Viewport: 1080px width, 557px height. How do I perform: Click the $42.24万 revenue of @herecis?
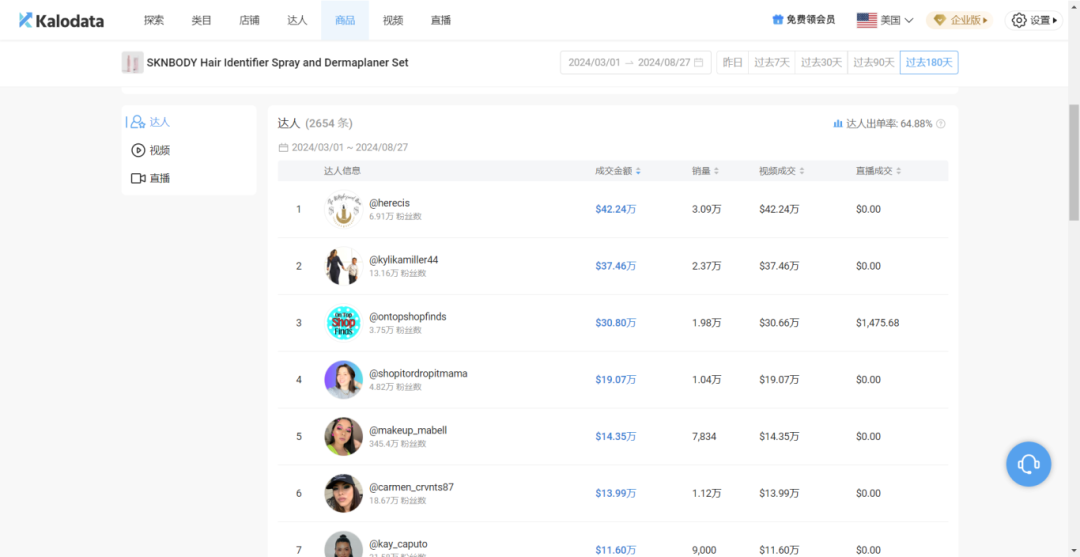point(616,209)
